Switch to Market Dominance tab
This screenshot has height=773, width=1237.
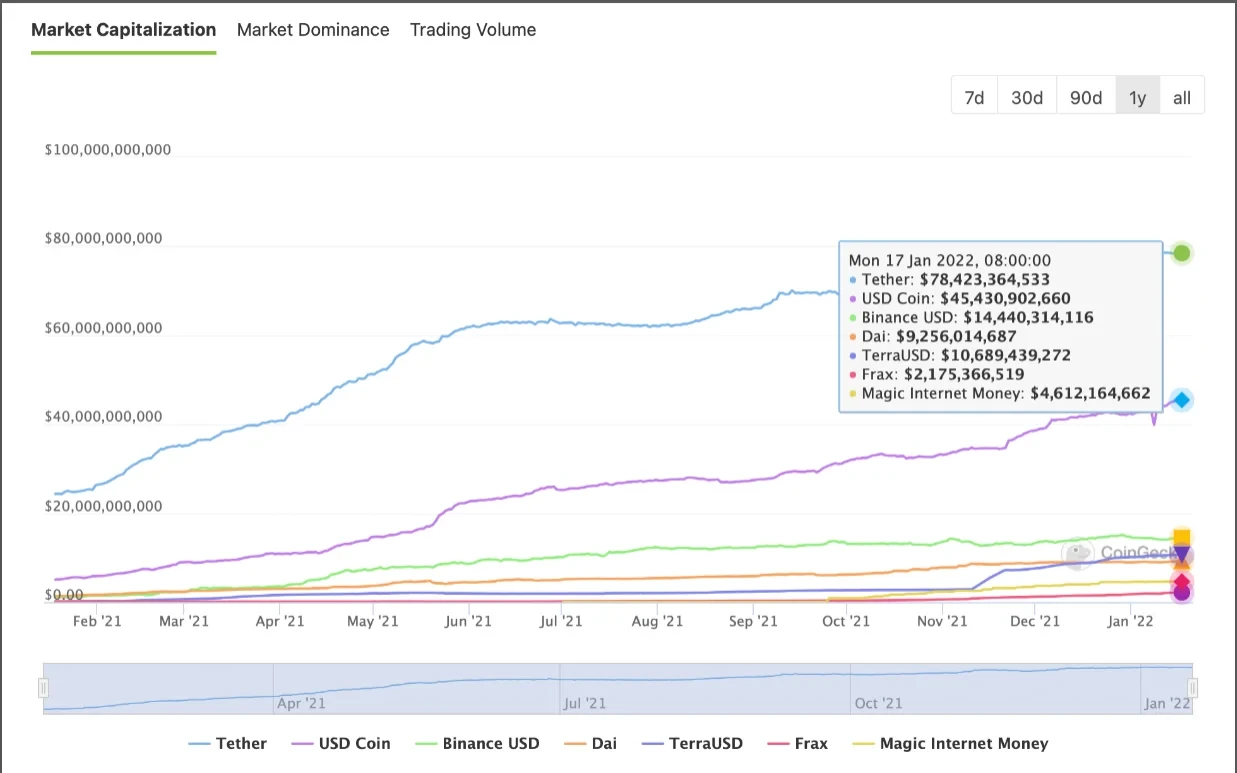(313, 30)
